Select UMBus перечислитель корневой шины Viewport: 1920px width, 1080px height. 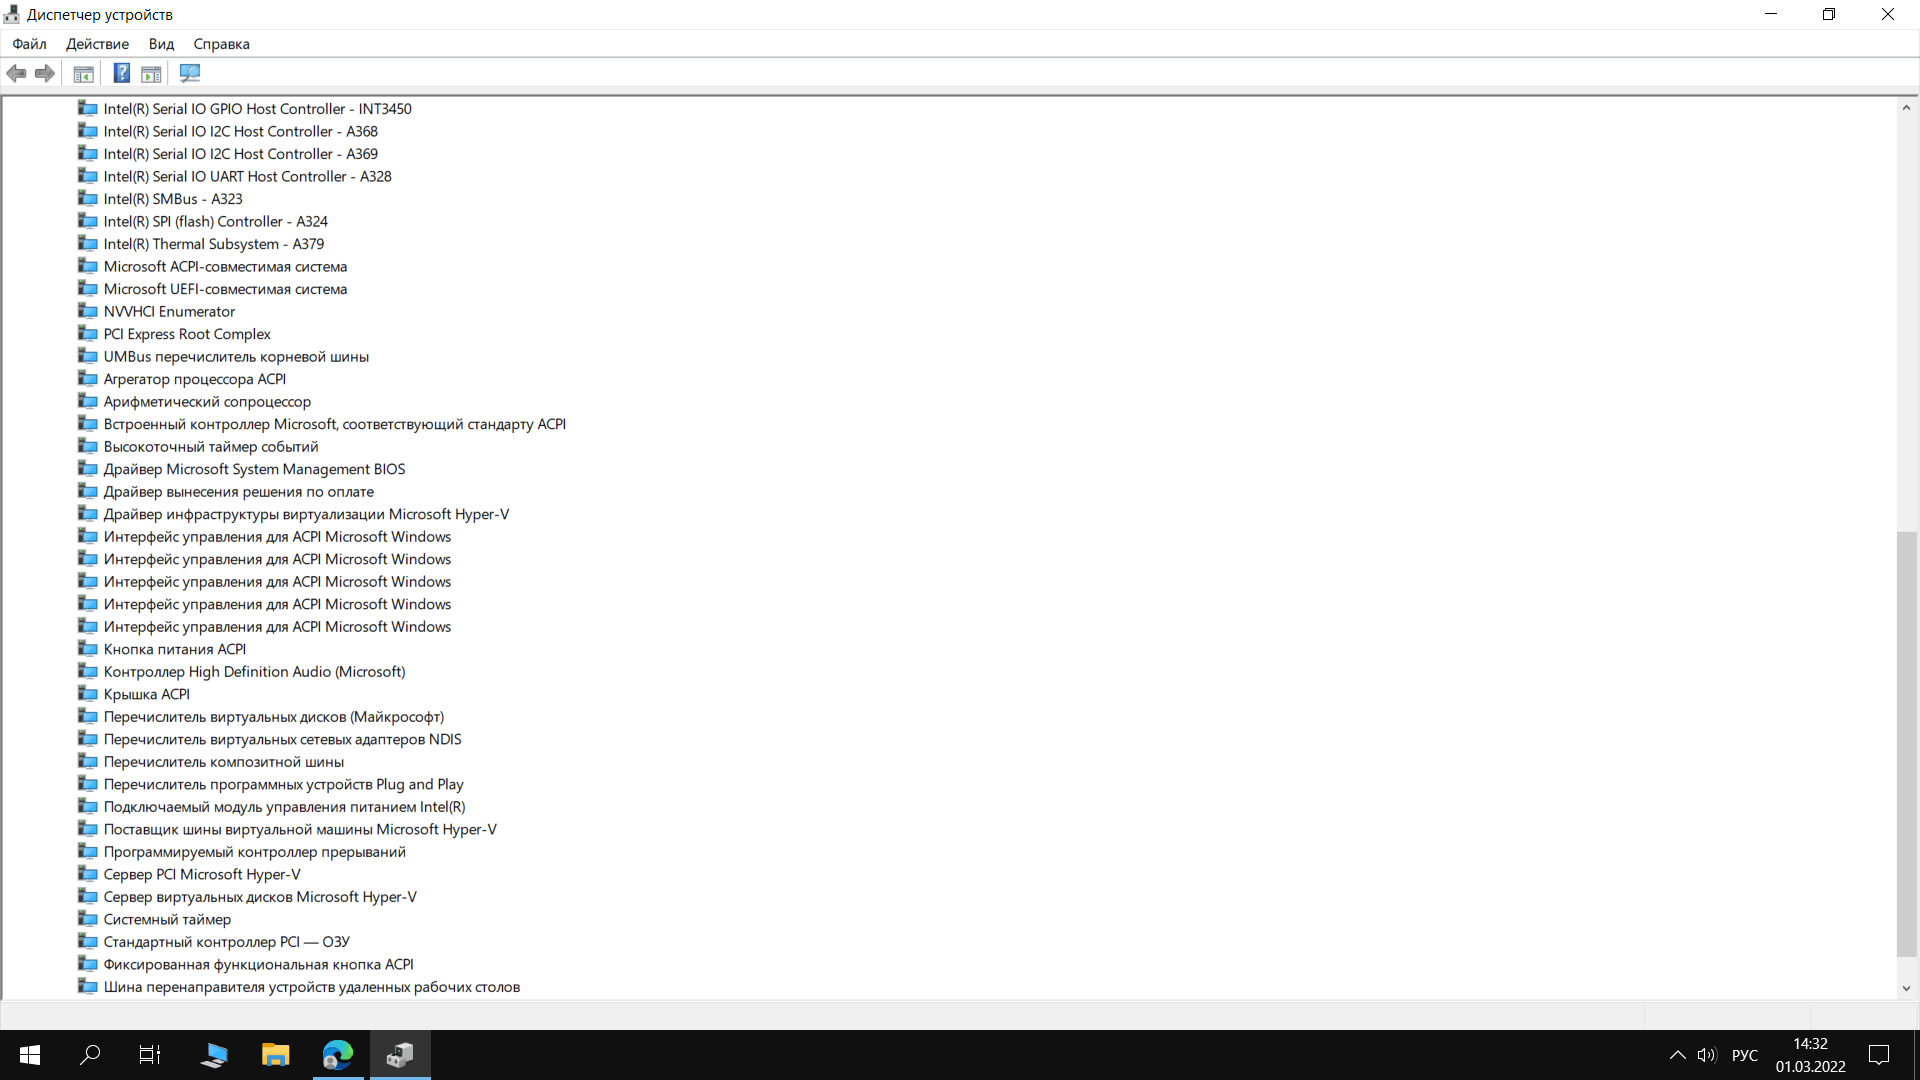click(236, 356)
